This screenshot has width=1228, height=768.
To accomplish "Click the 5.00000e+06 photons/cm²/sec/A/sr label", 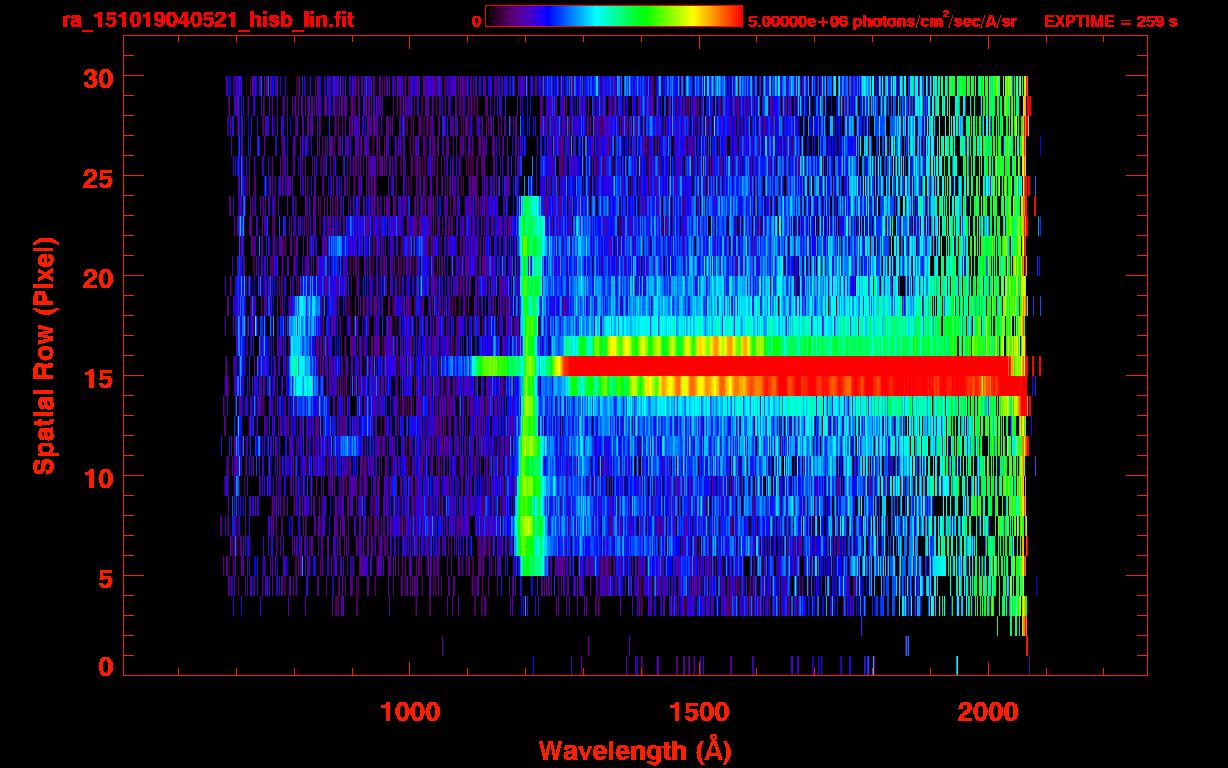I will (x=882, y=20).
